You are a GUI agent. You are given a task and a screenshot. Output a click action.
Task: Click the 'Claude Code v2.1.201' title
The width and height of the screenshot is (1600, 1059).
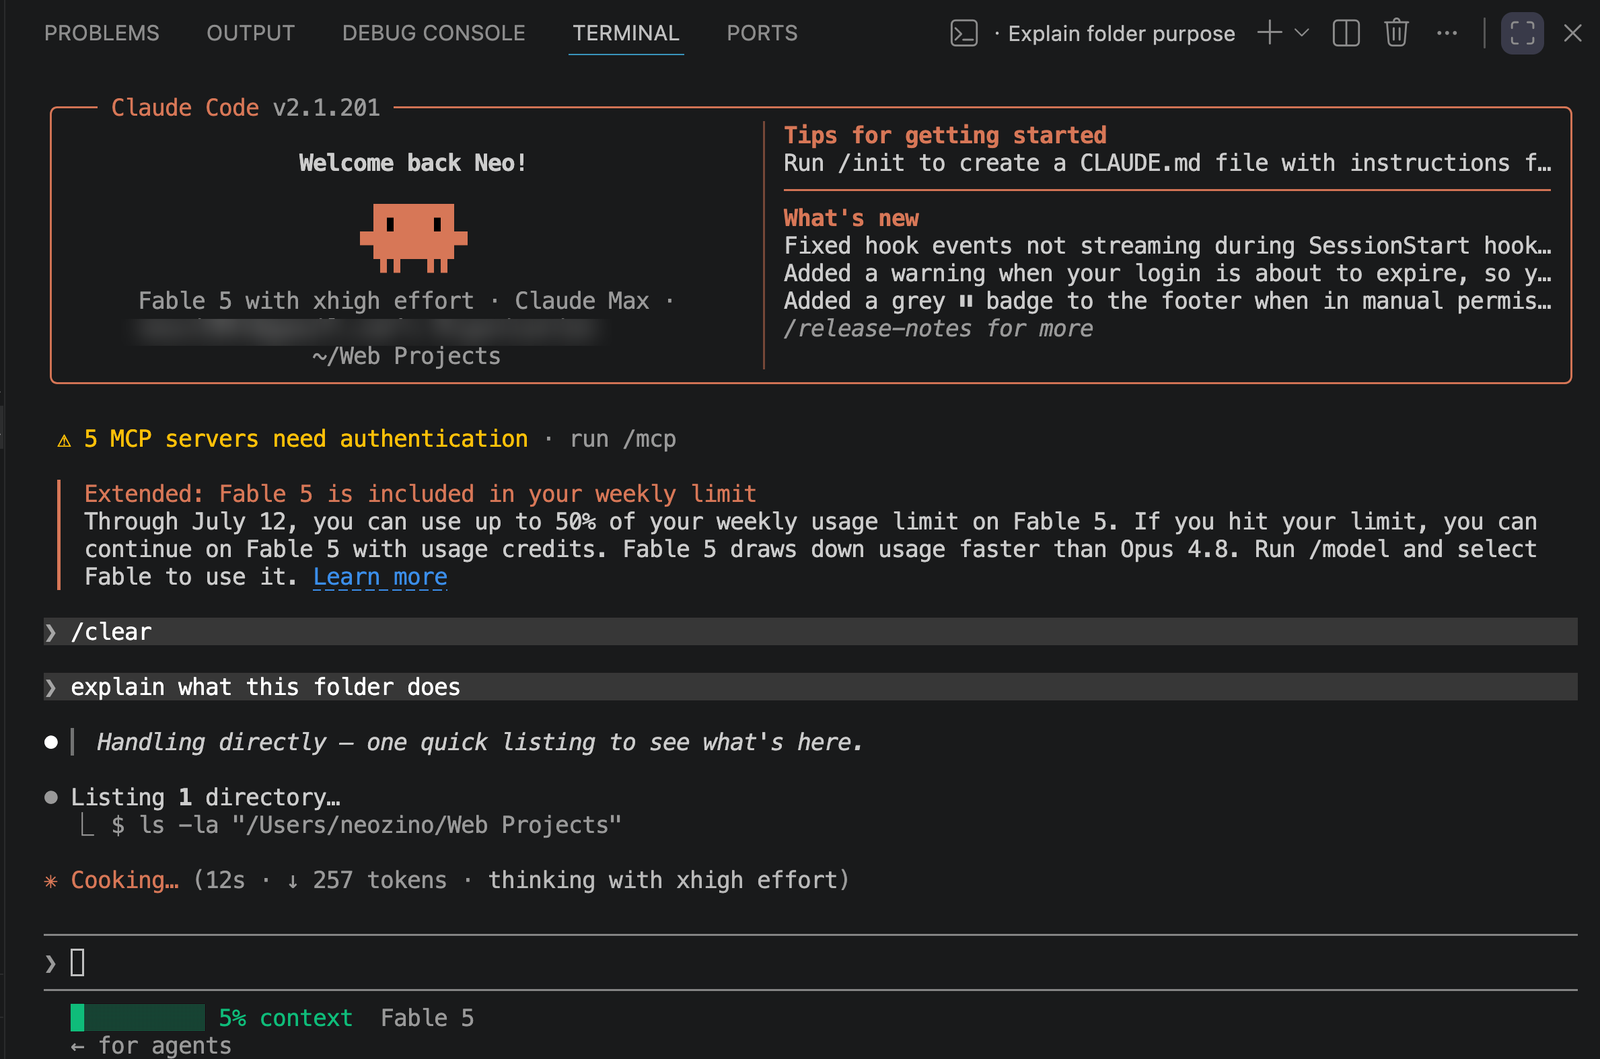(x=245, y=108)
